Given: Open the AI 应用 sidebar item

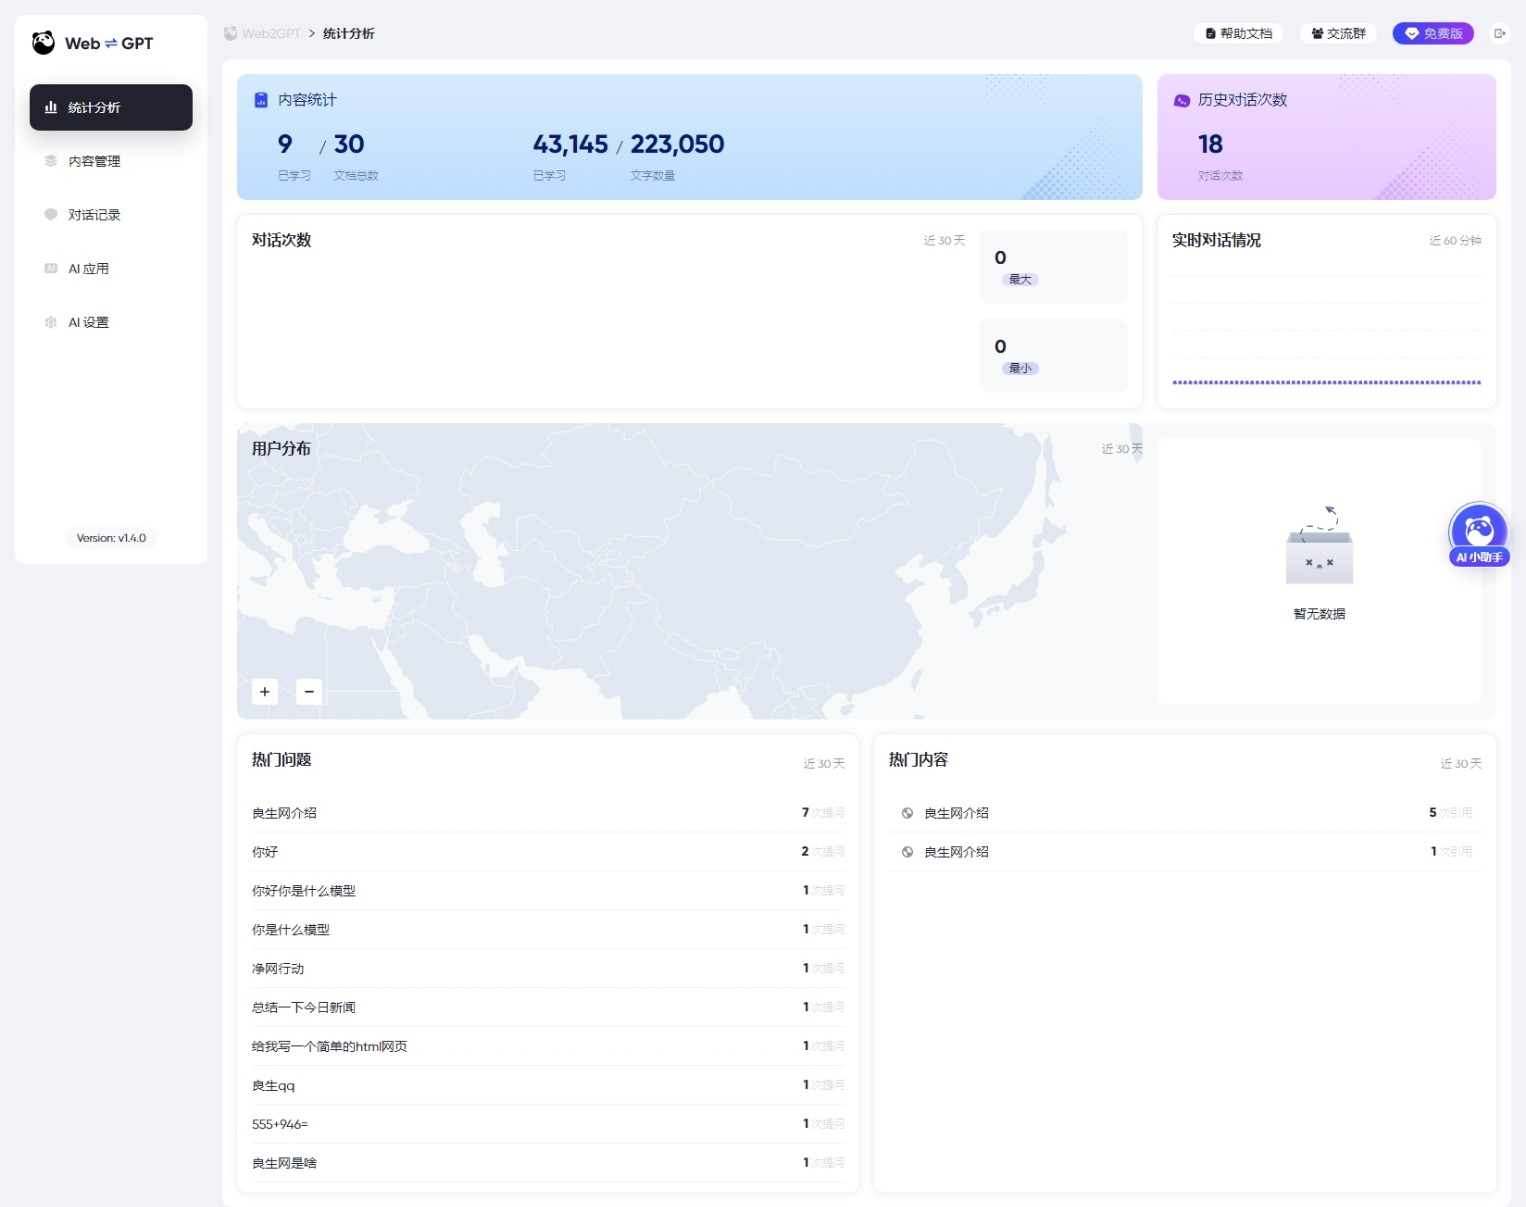Looking at the screenshot, I should tap(88, 269).
